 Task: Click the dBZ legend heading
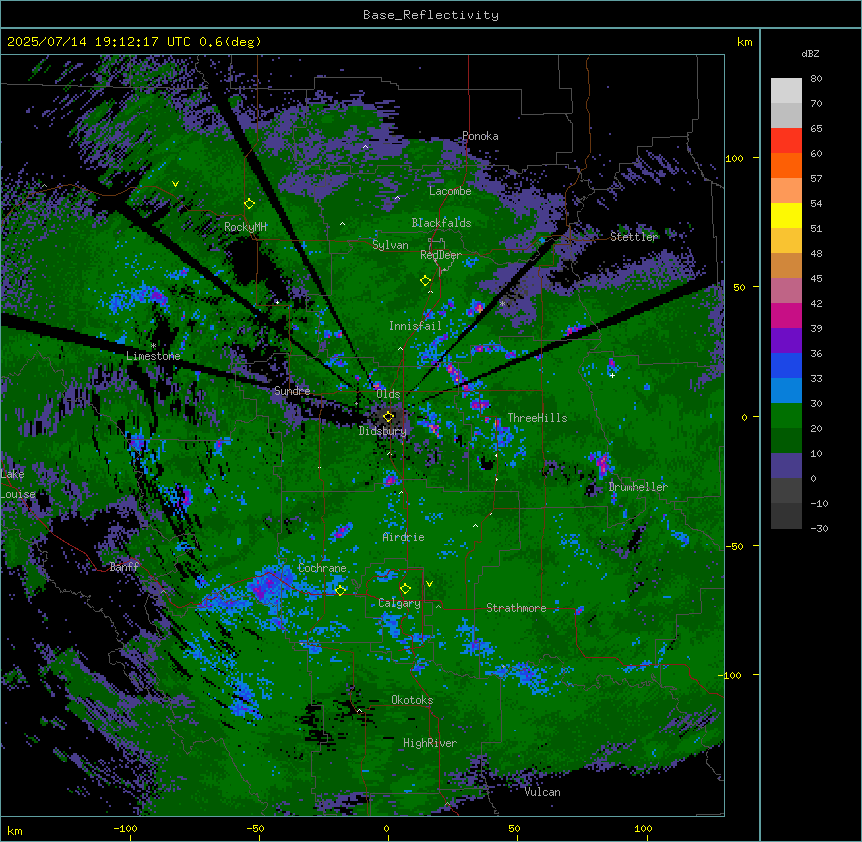click(810, 53)
